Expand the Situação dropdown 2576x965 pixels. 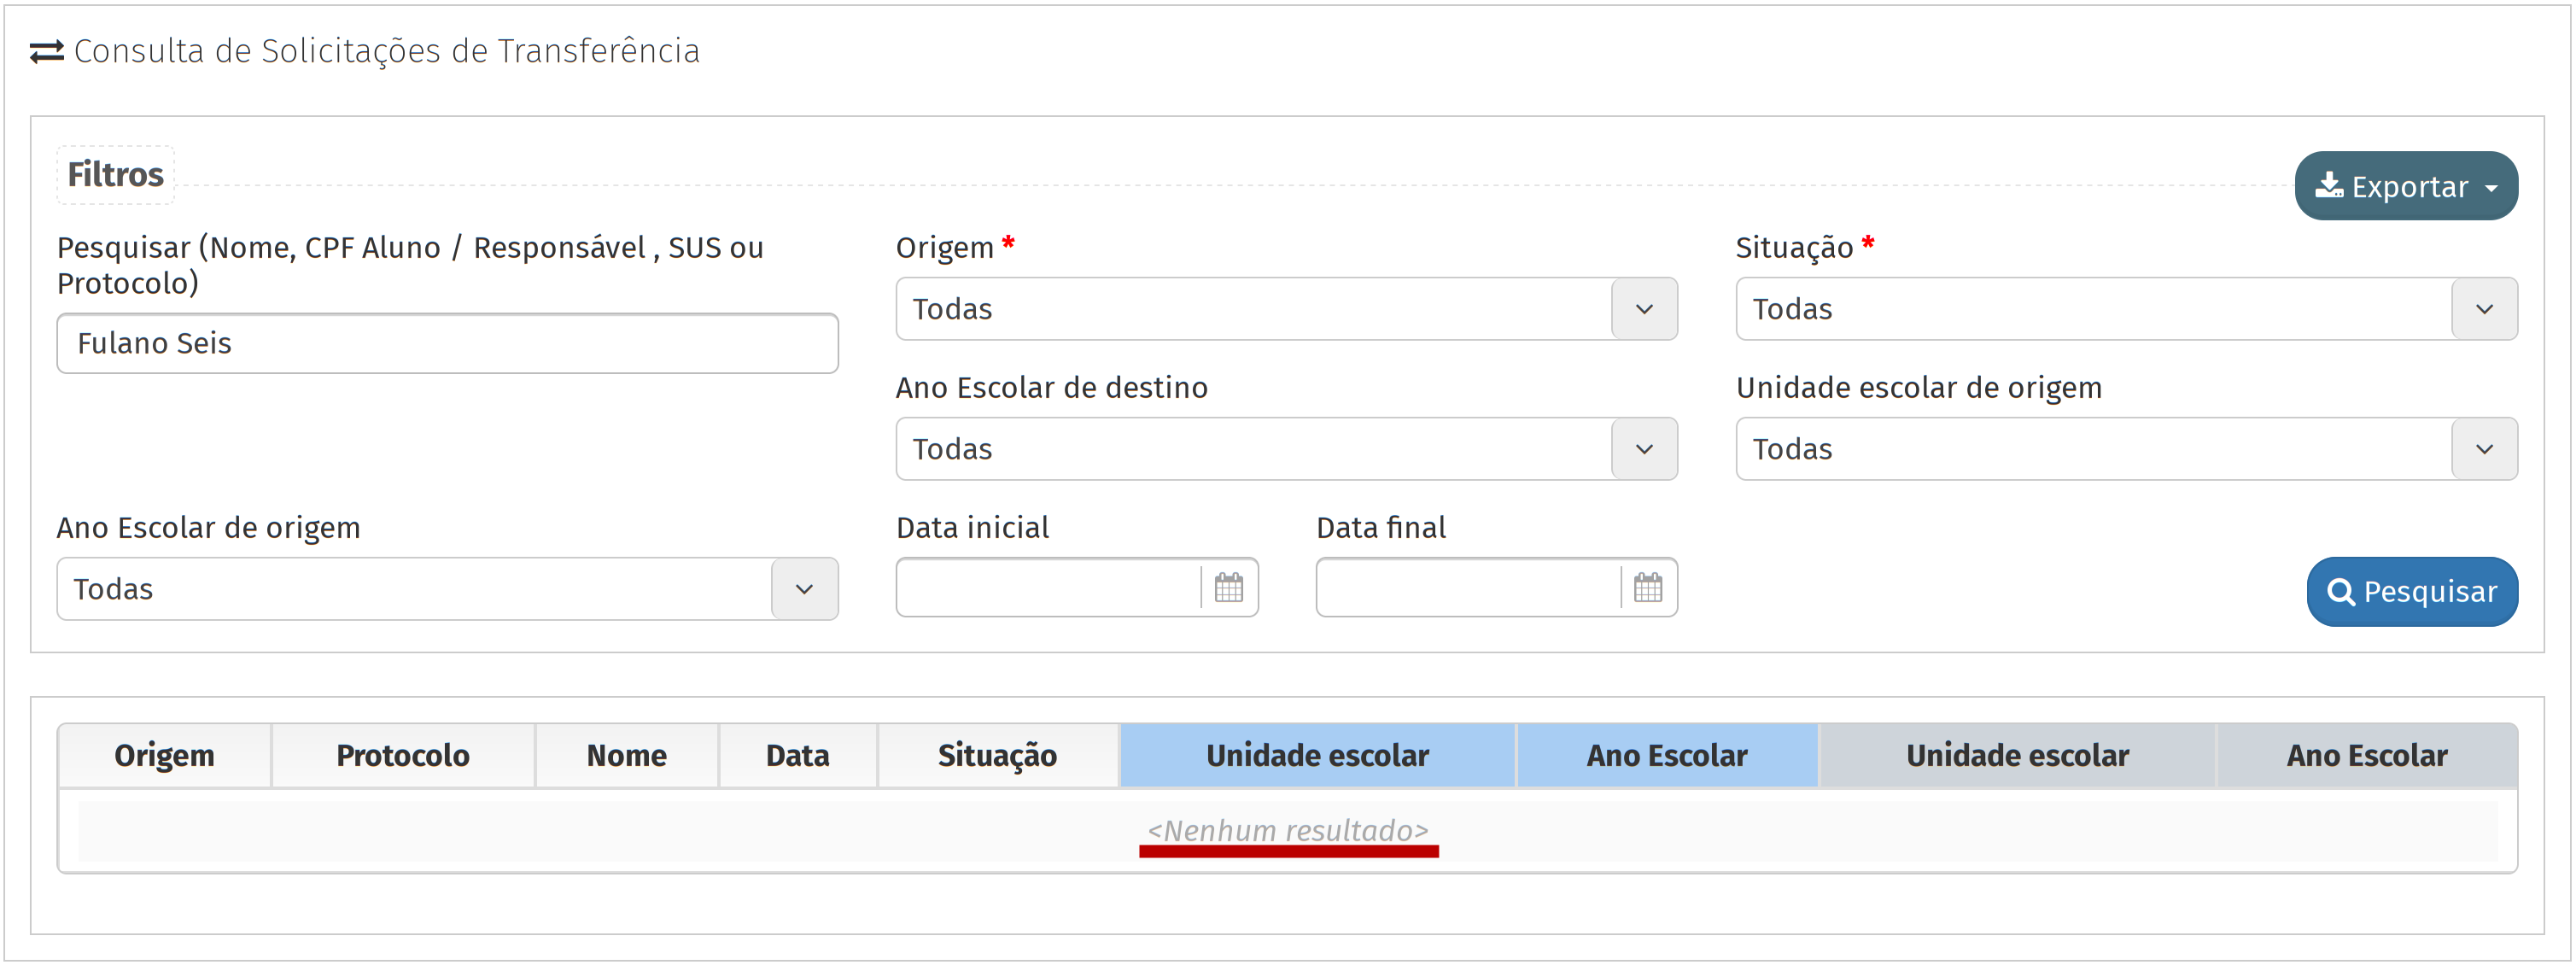2483,310
